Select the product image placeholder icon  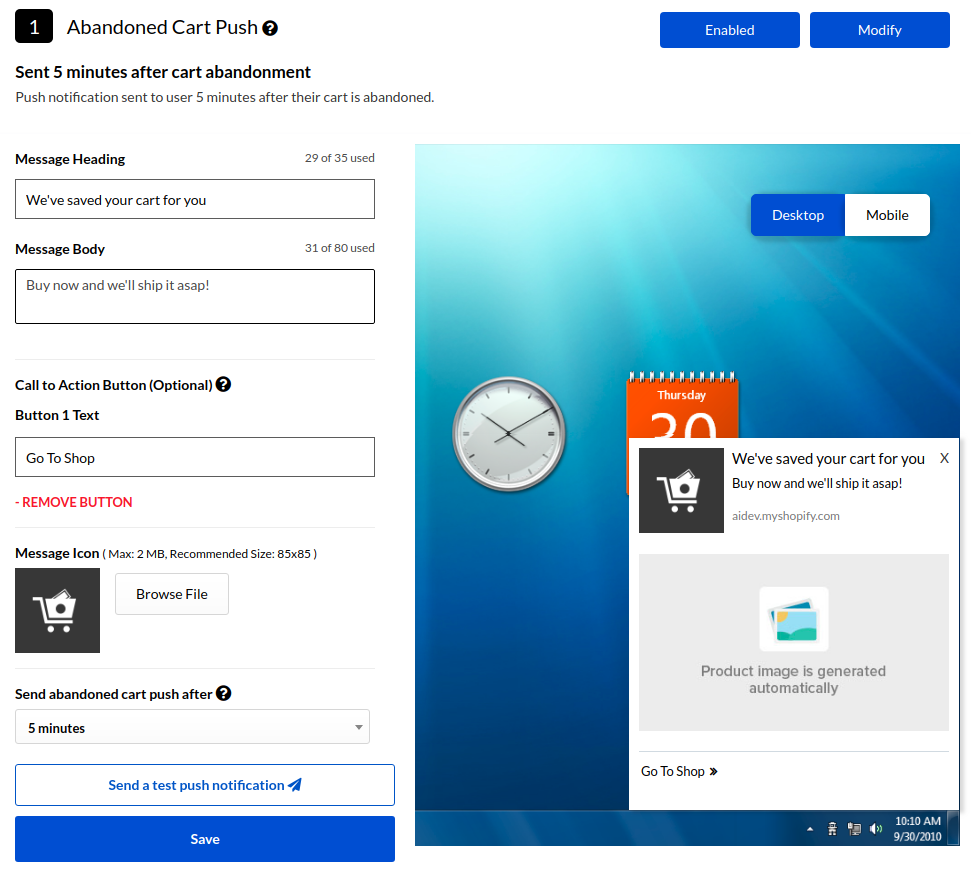[794, 619]
